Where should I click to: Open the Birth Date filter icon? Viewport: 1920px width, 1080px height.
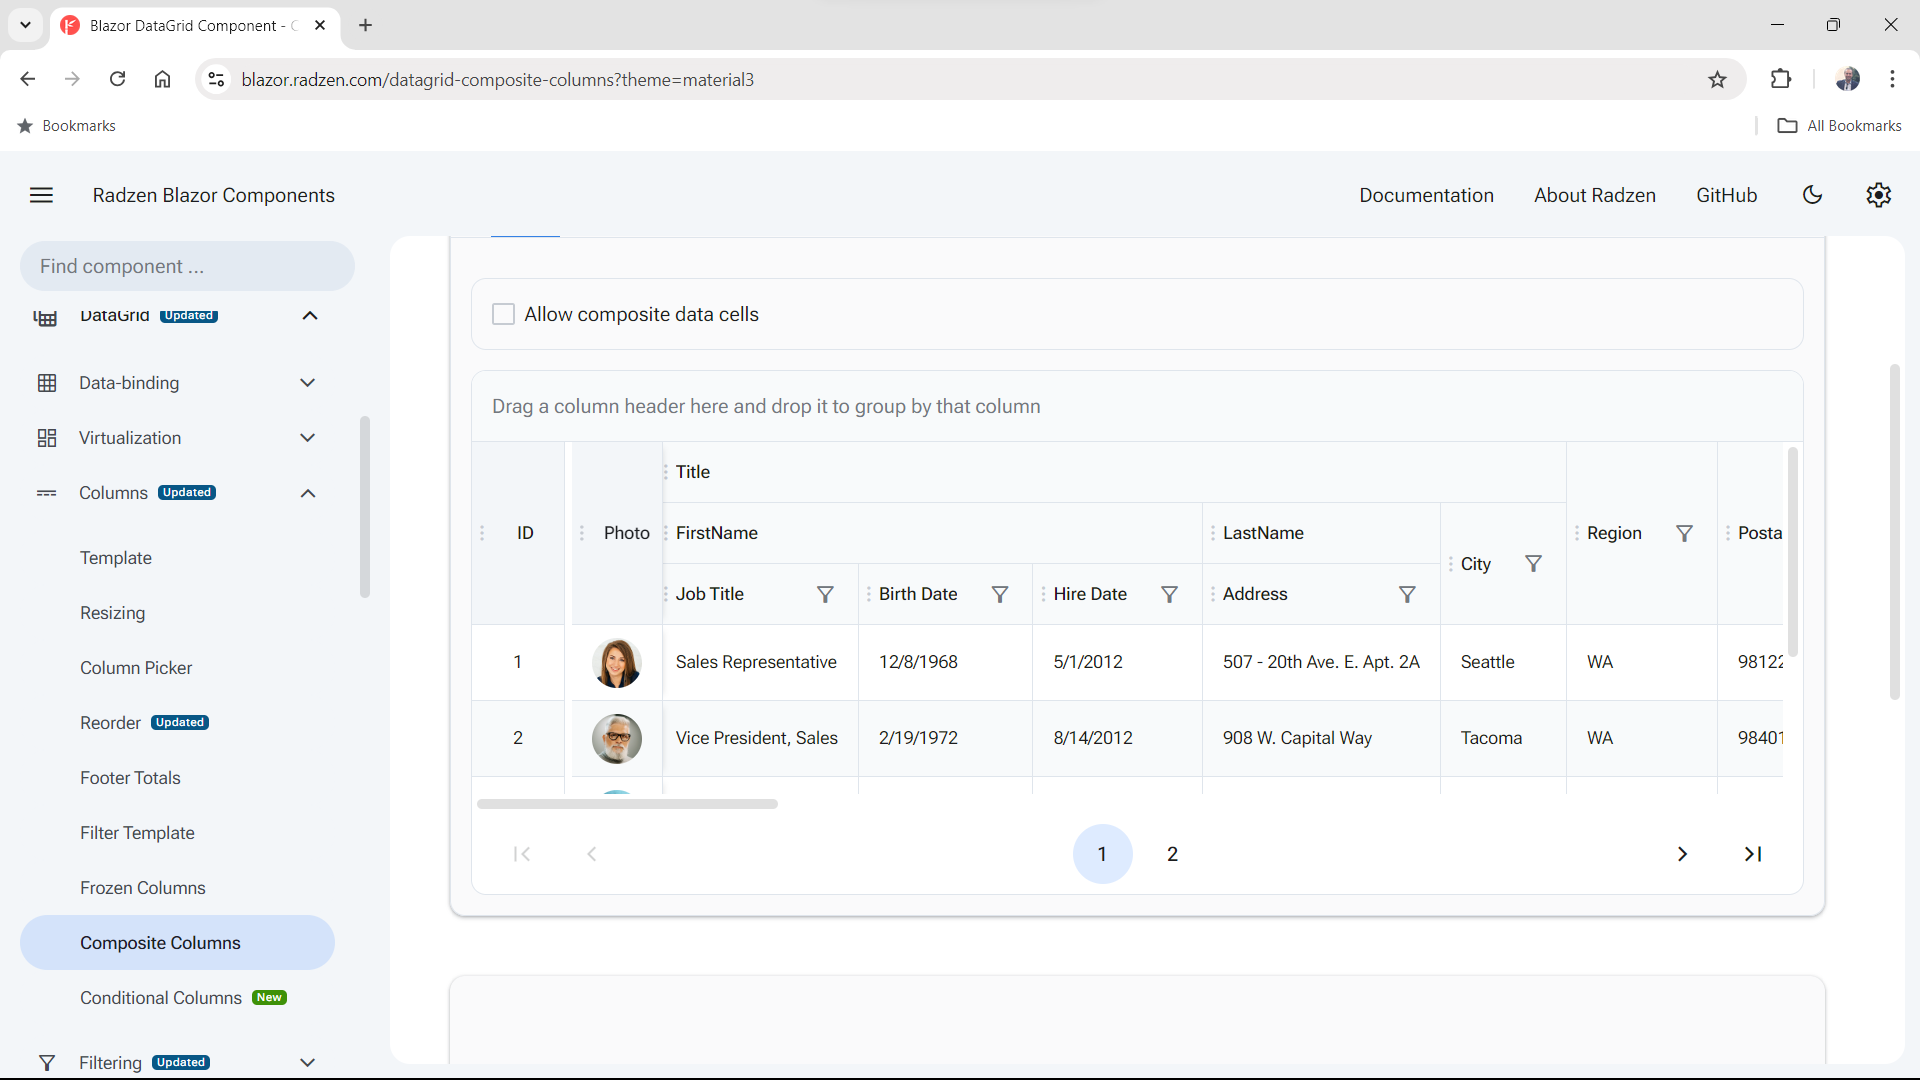pos(999,595)
